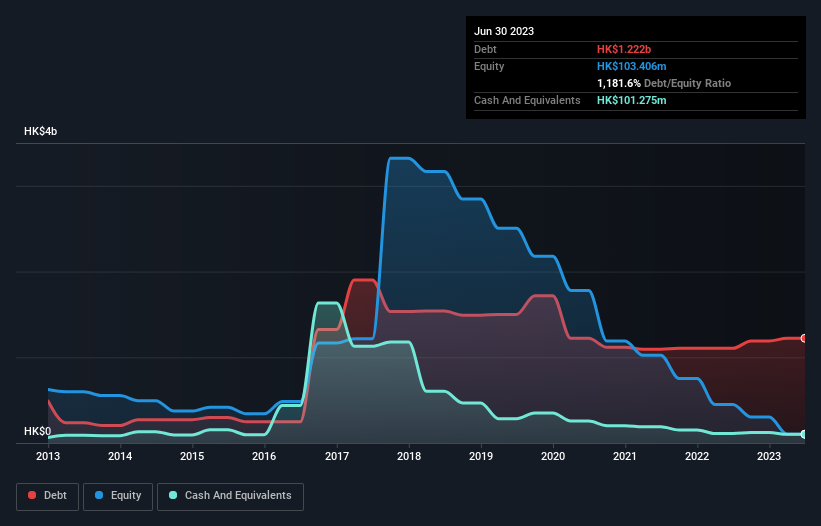Click the 2020 x-axis label
This screenshot has width=821, height=526.
tap(553, 456)
